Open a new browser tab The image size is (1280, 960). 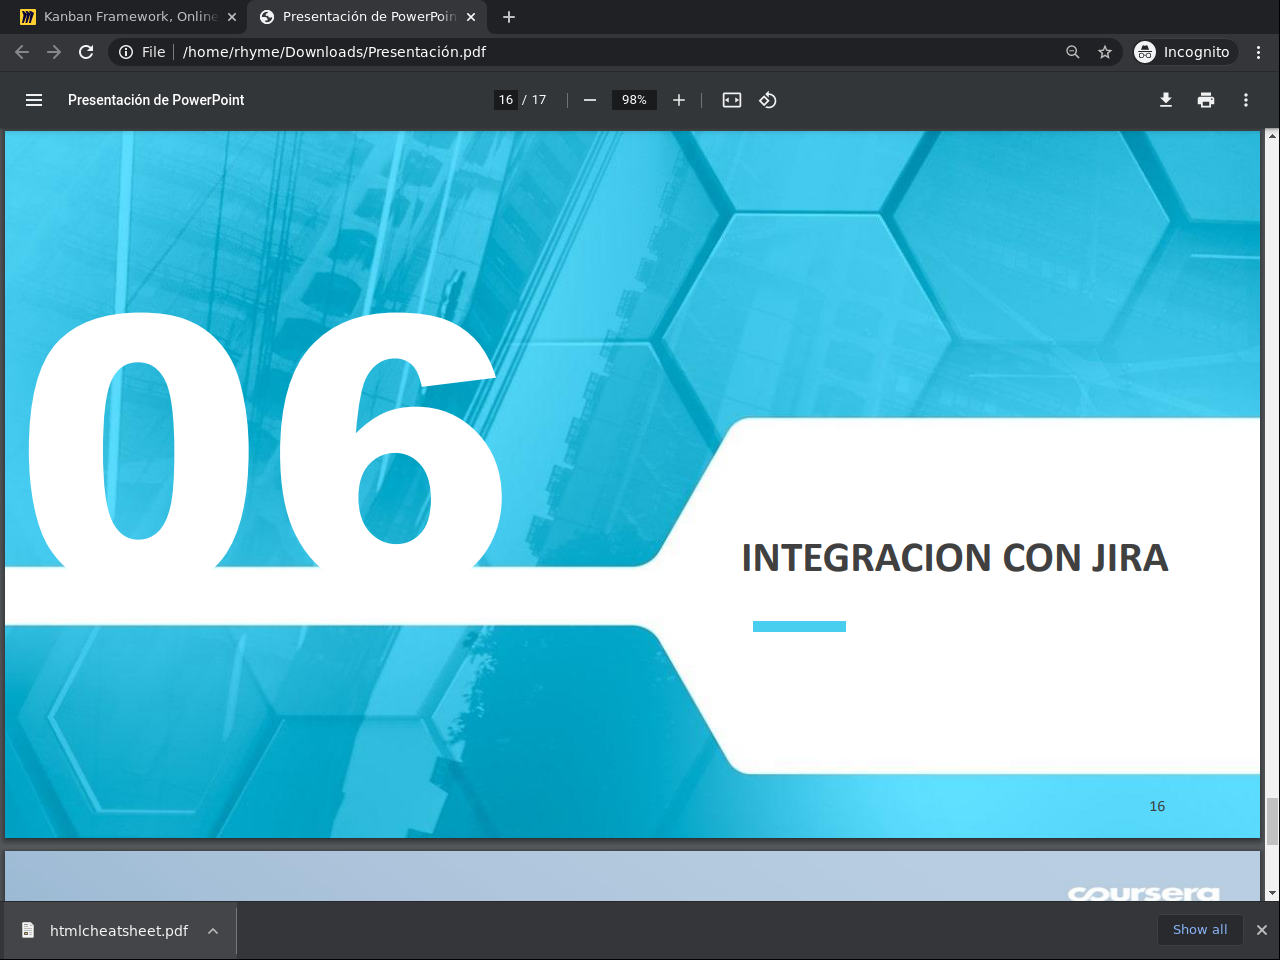click(509, 17)
